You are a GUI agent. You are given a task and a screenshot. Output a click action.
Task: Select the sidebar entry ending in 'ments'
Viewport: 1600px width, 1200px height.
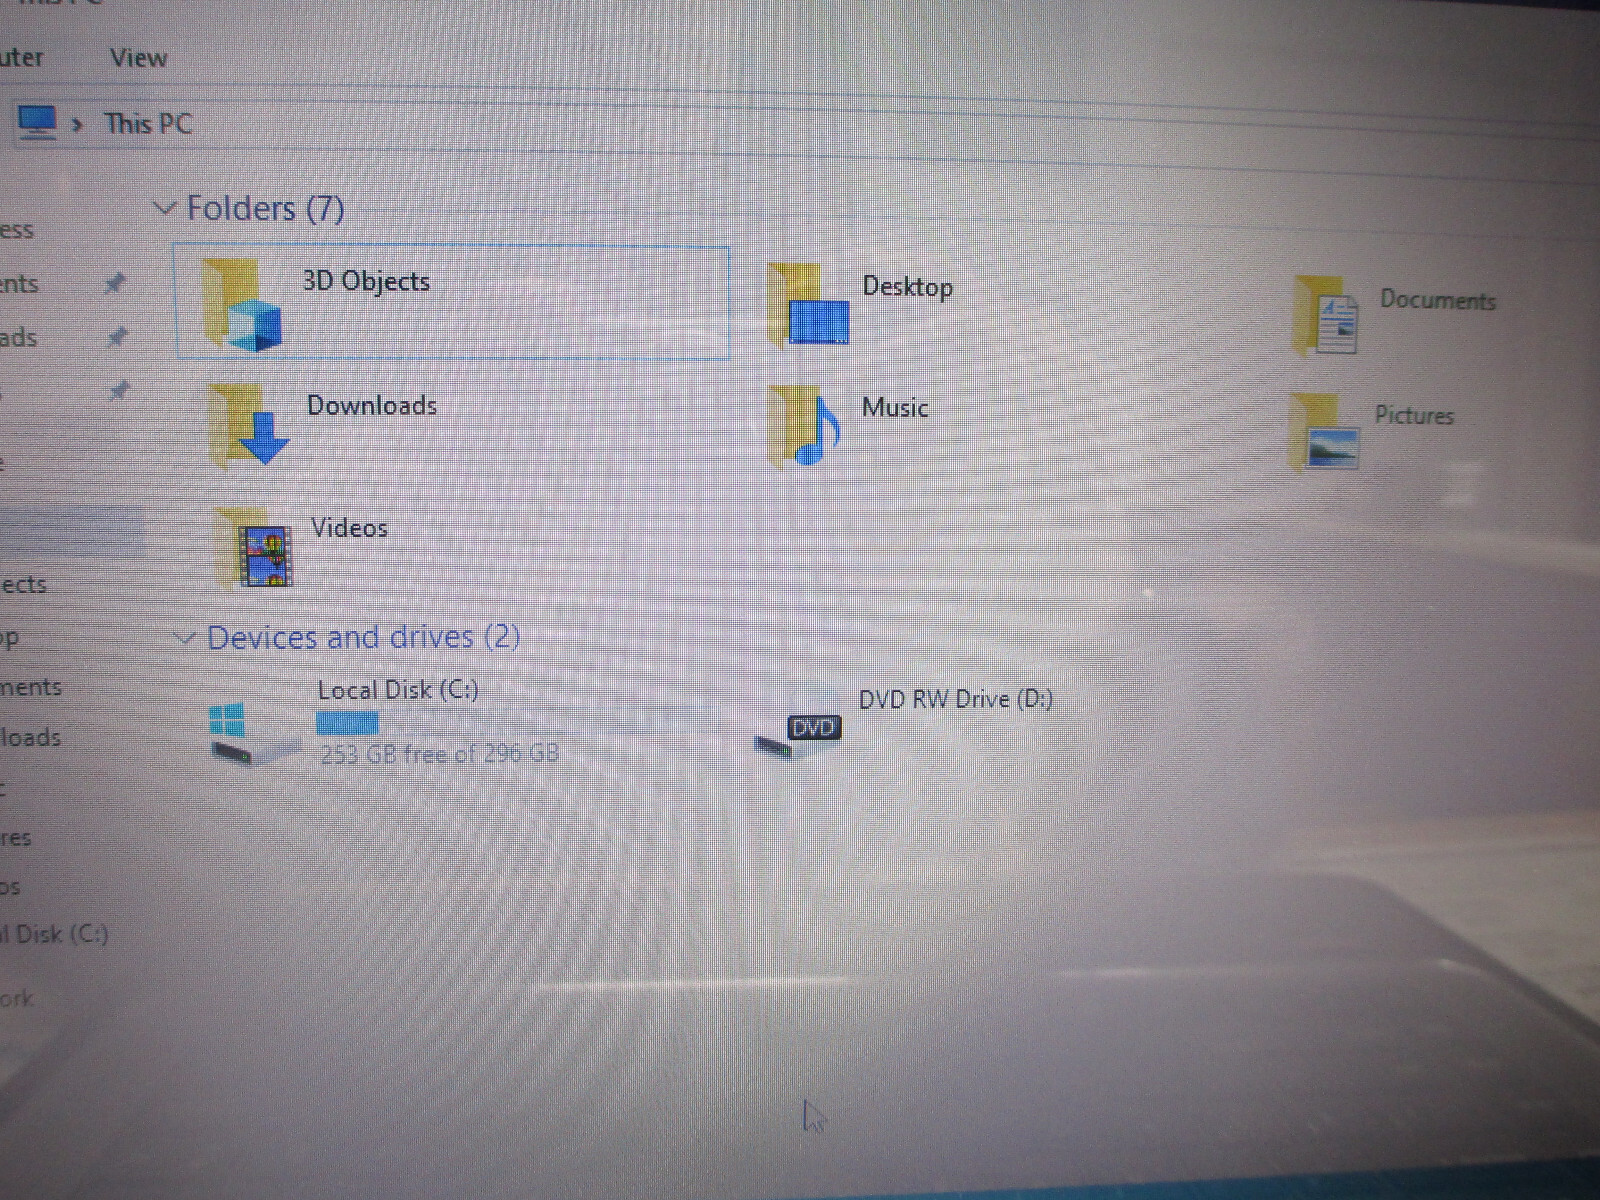(x=31, y=687)
